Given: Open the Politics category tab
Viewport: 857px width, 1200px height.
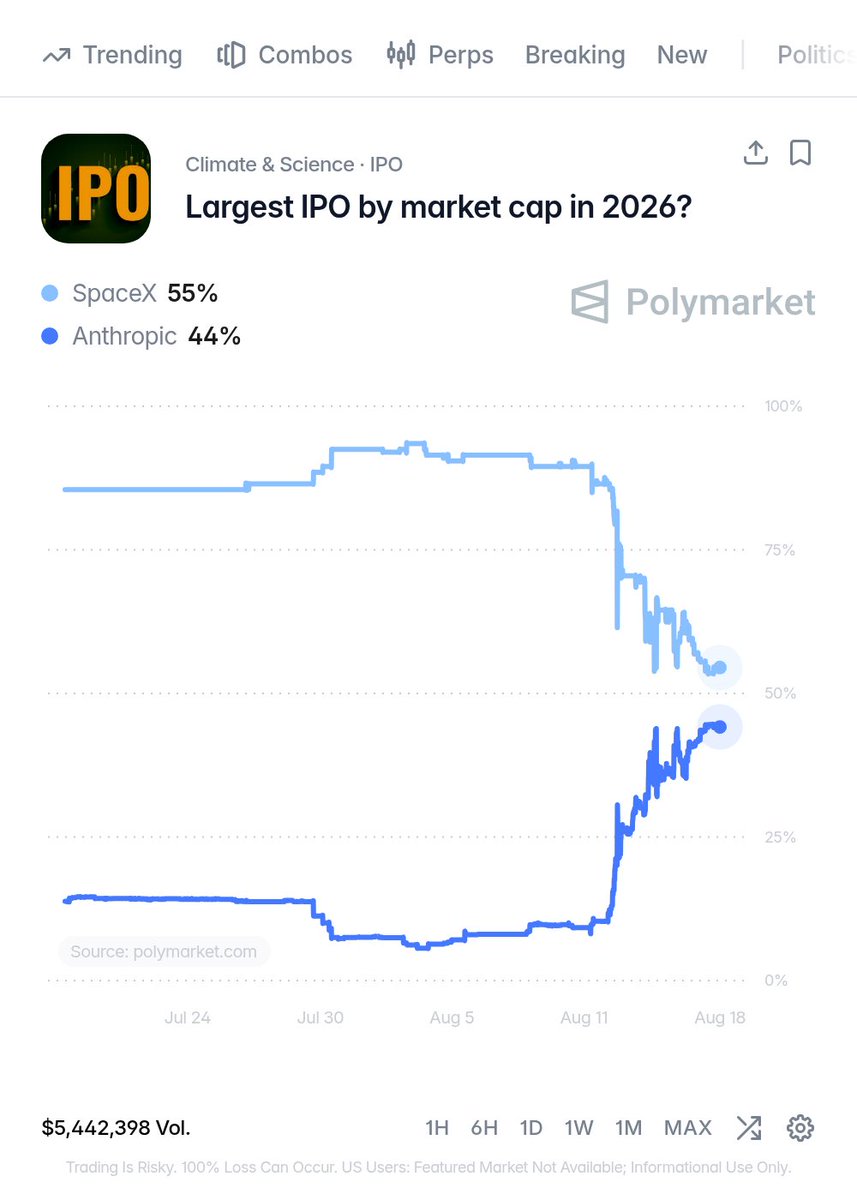Looking at the screenshot, I should pyautogui.click(x=816, y=55).
